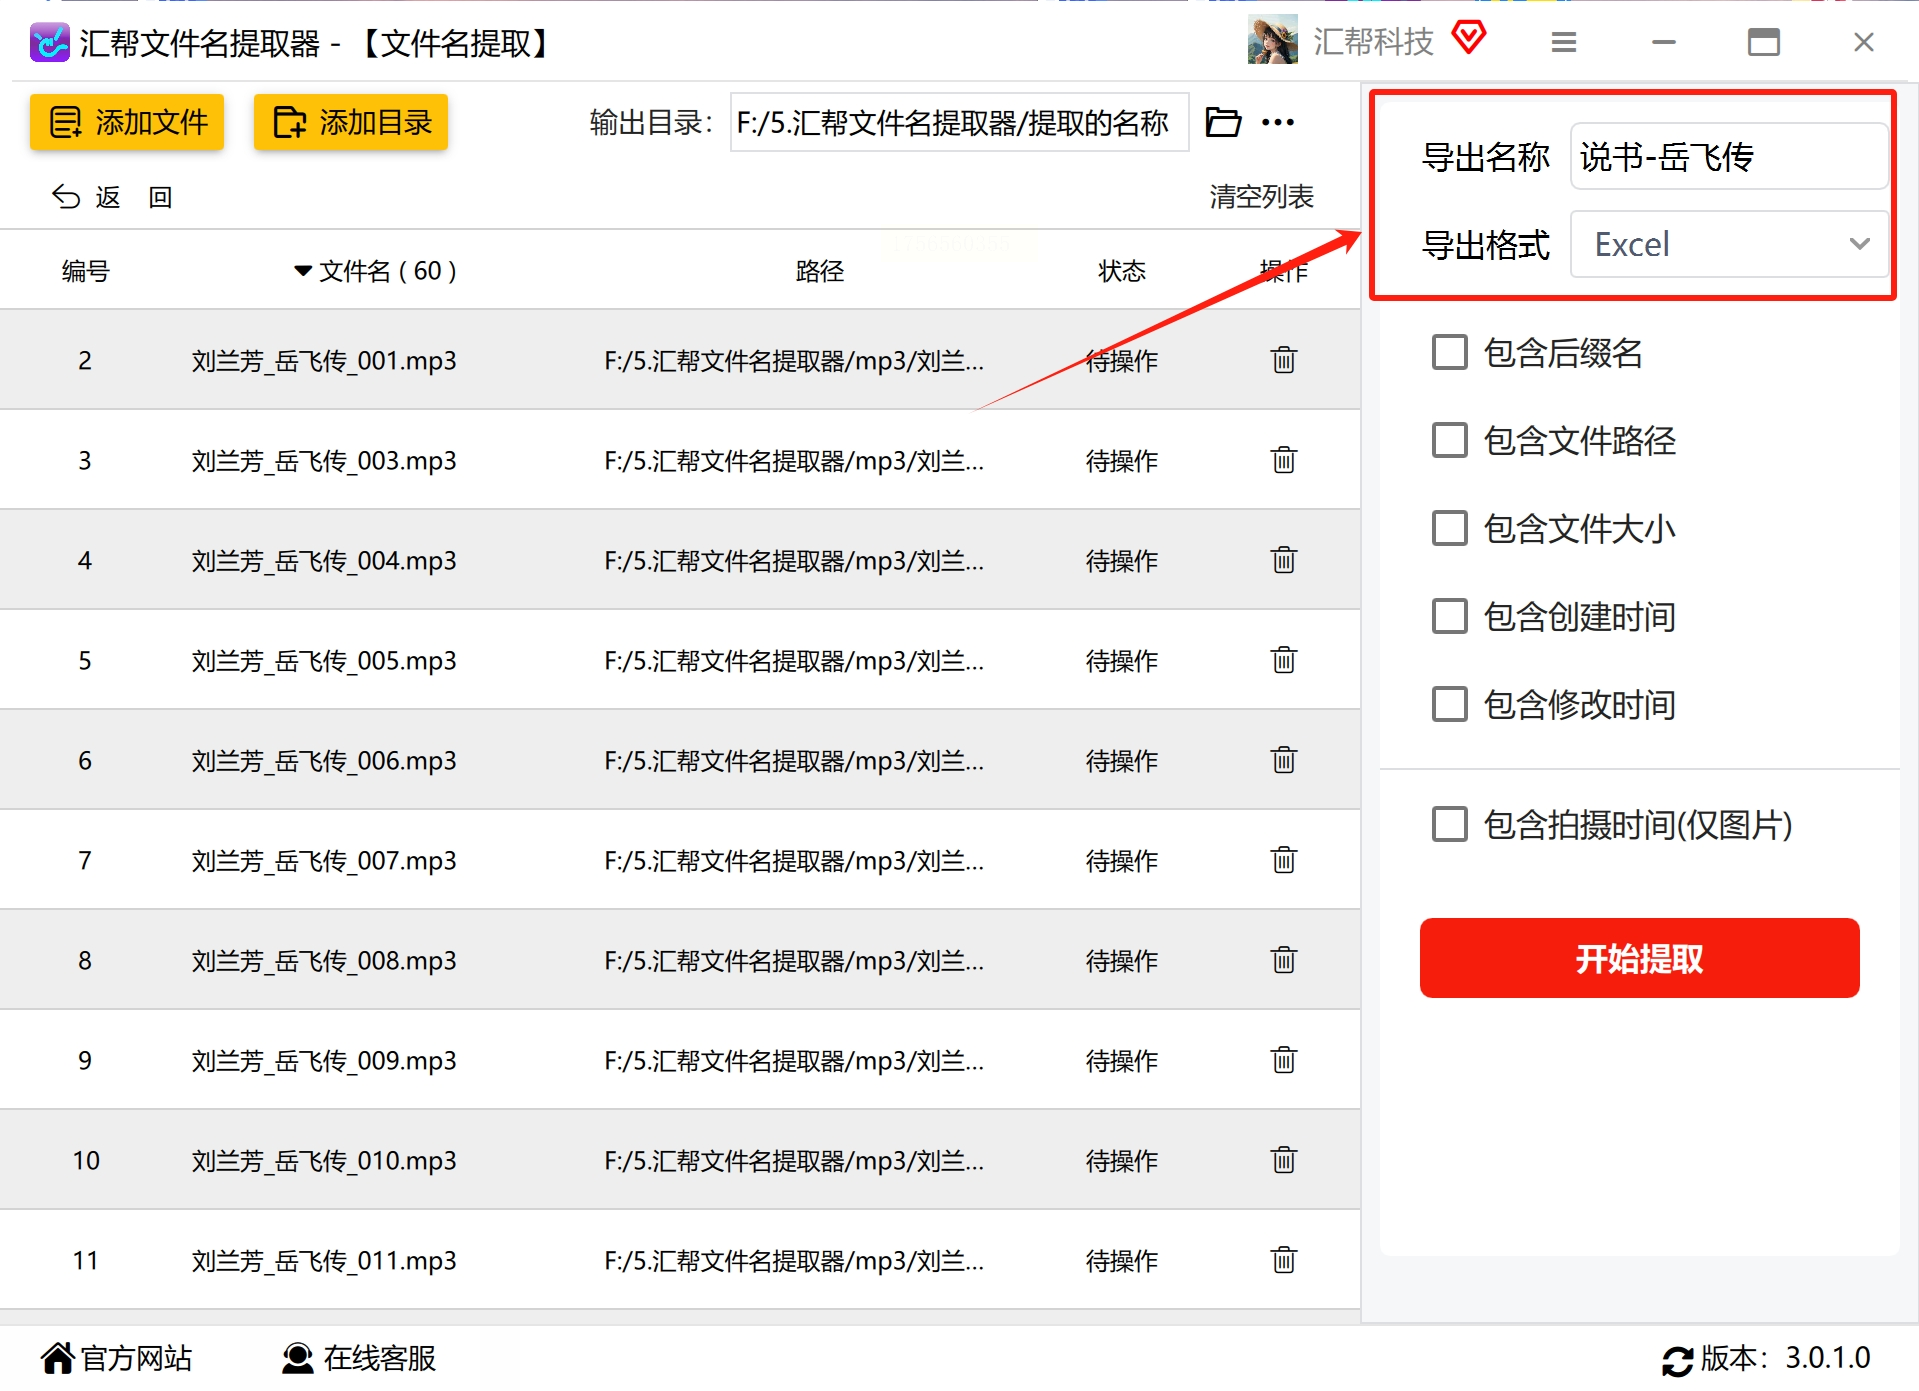Delete 刘兰芳_岳飞传_001.mp3 with its trash icon
1919x1391 pixels.
coord(1284,360)
